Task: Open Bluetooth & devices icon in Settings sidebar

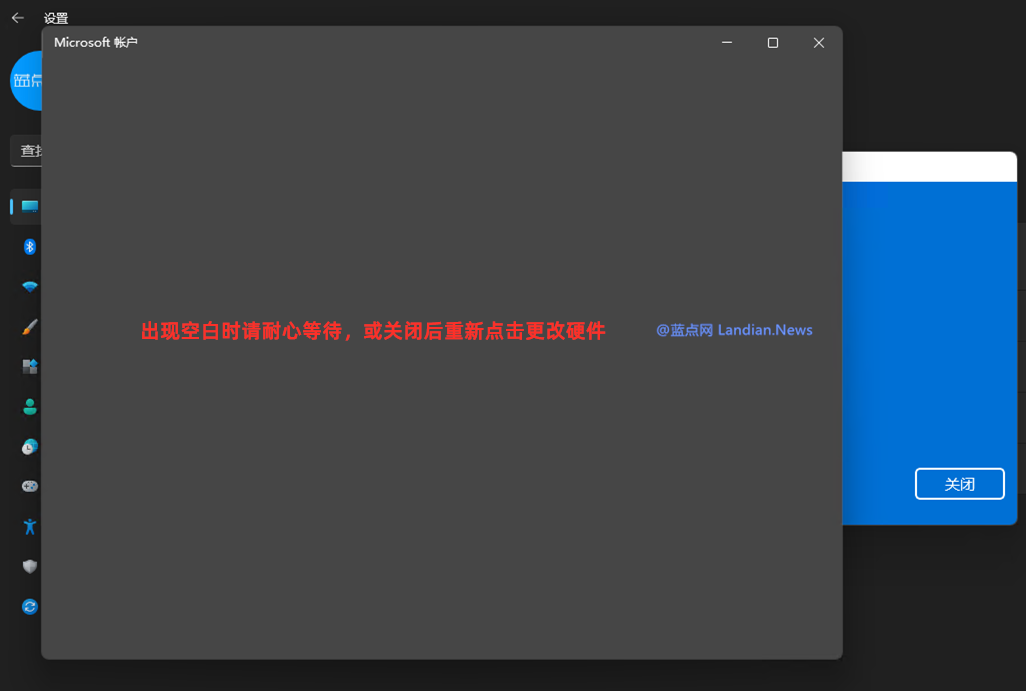Action: click(x=29, y=247)
